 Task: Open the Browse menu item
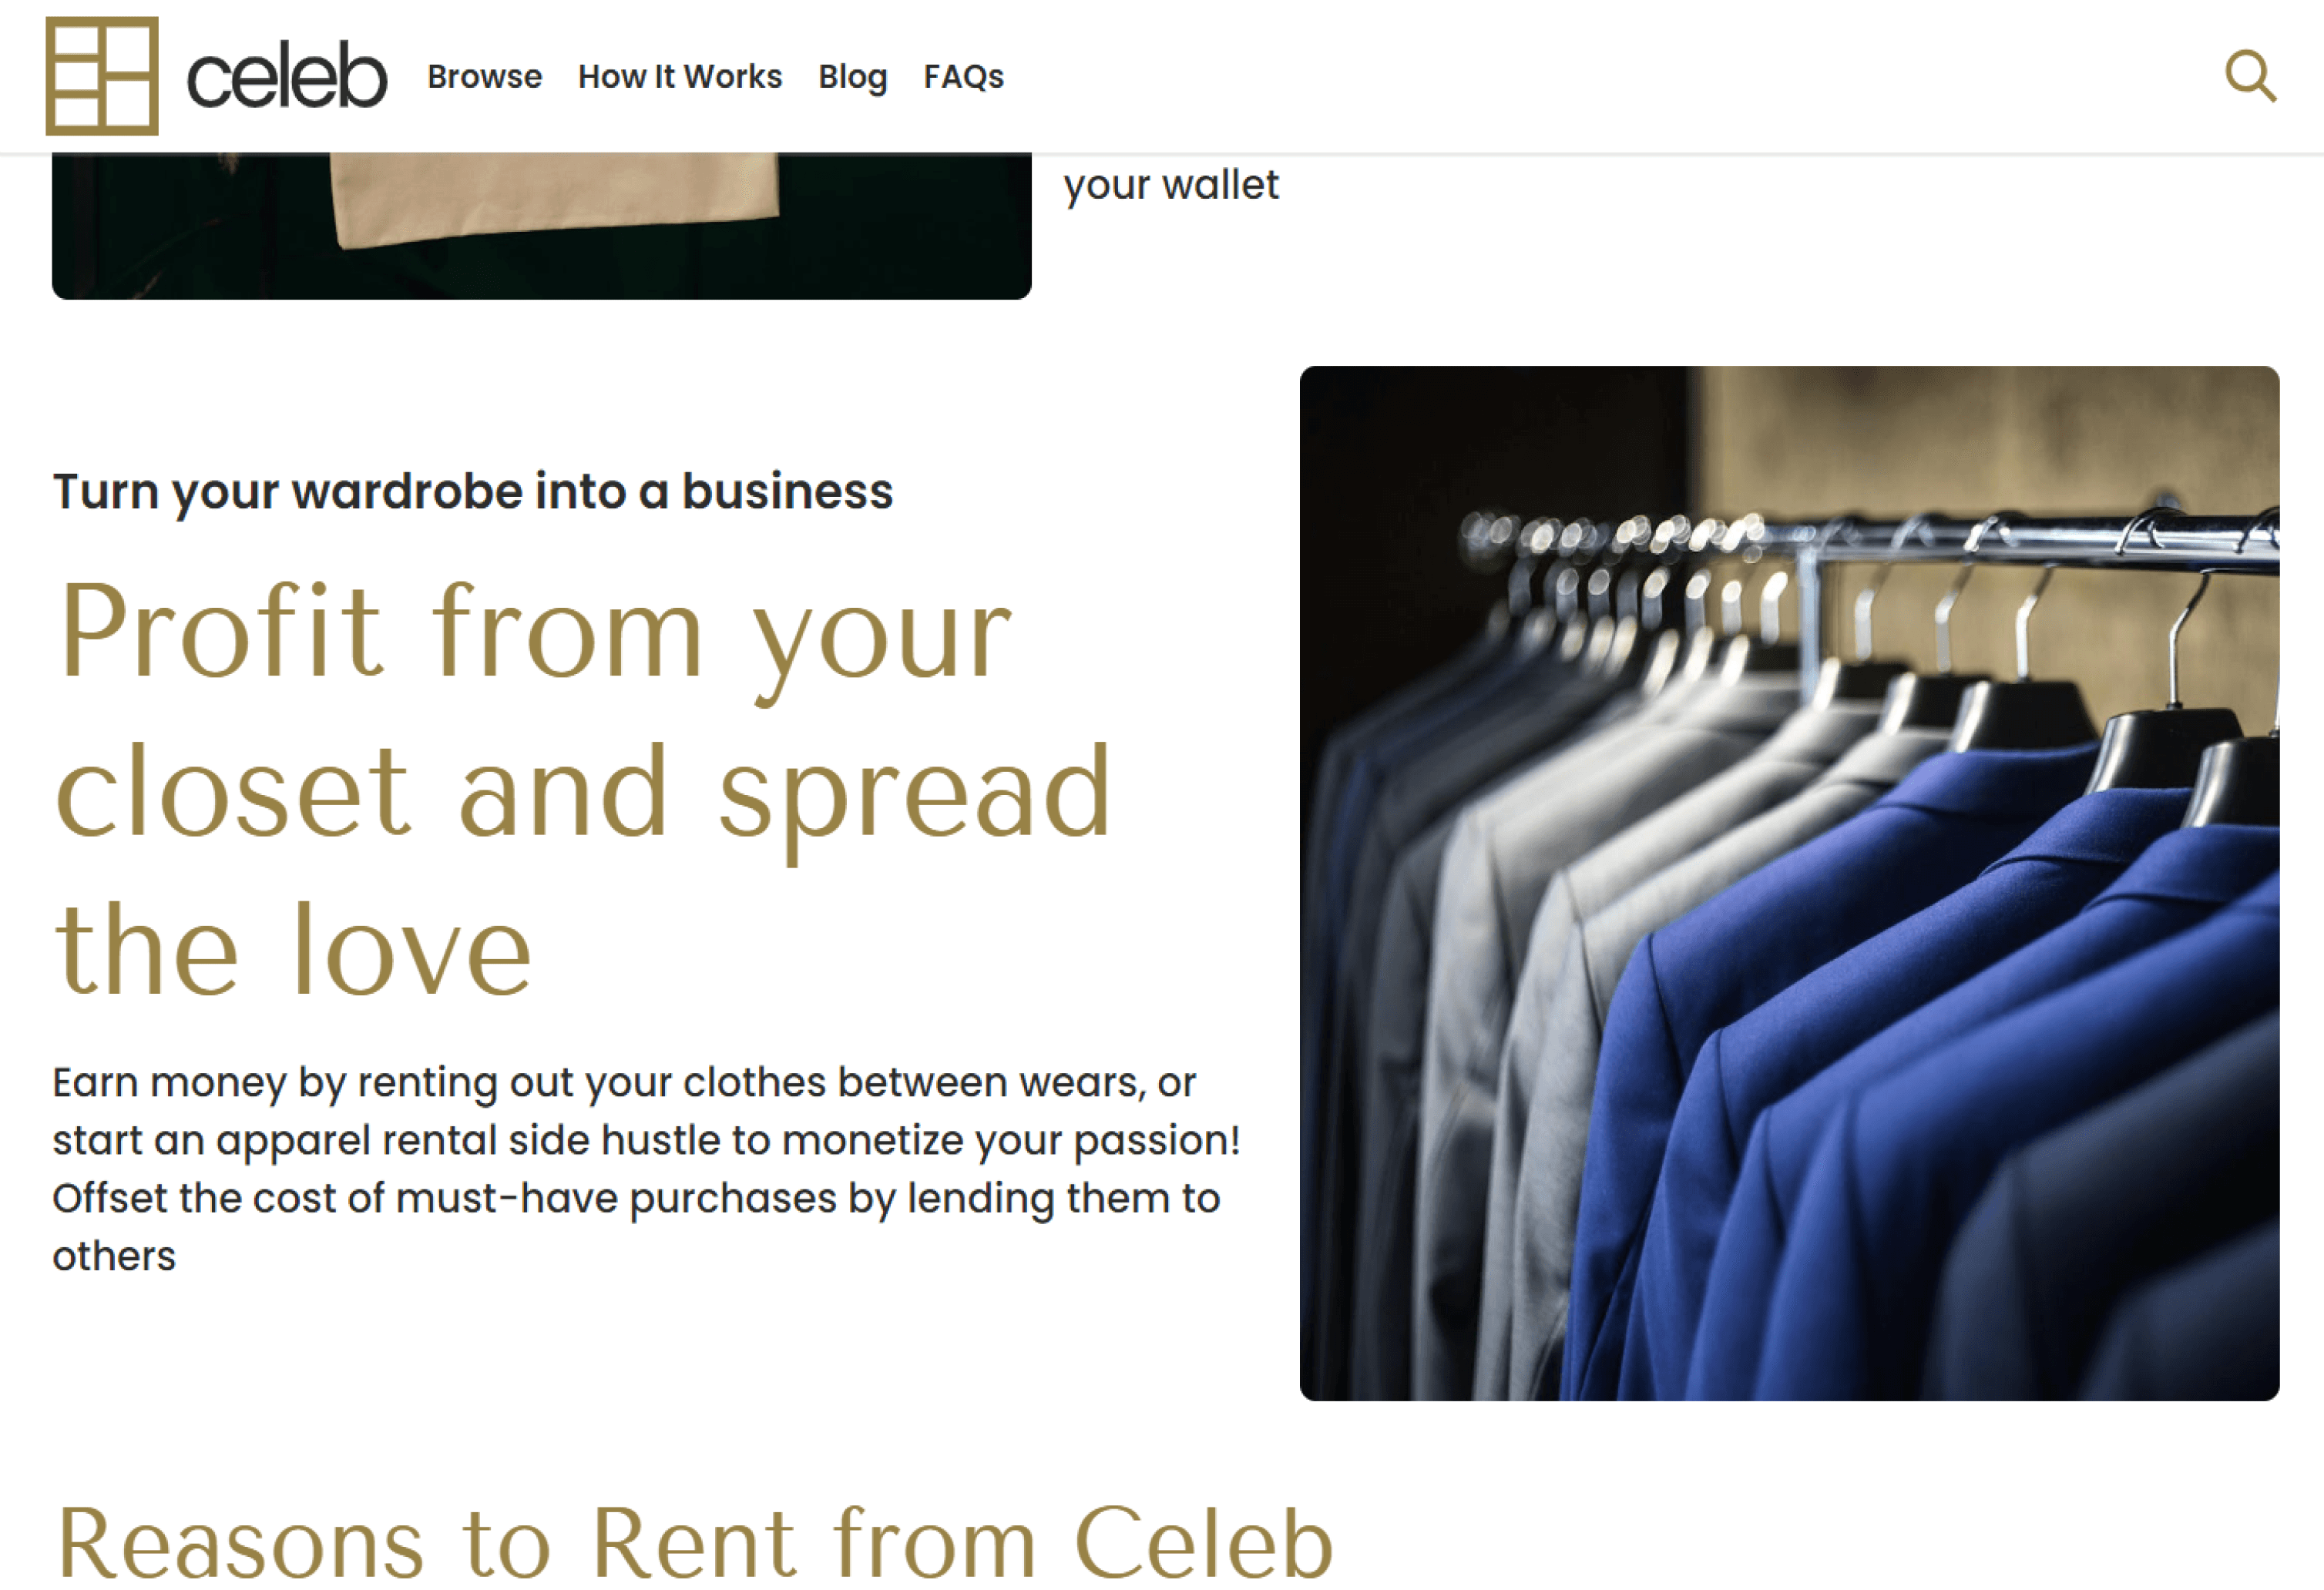coord(484,77)
